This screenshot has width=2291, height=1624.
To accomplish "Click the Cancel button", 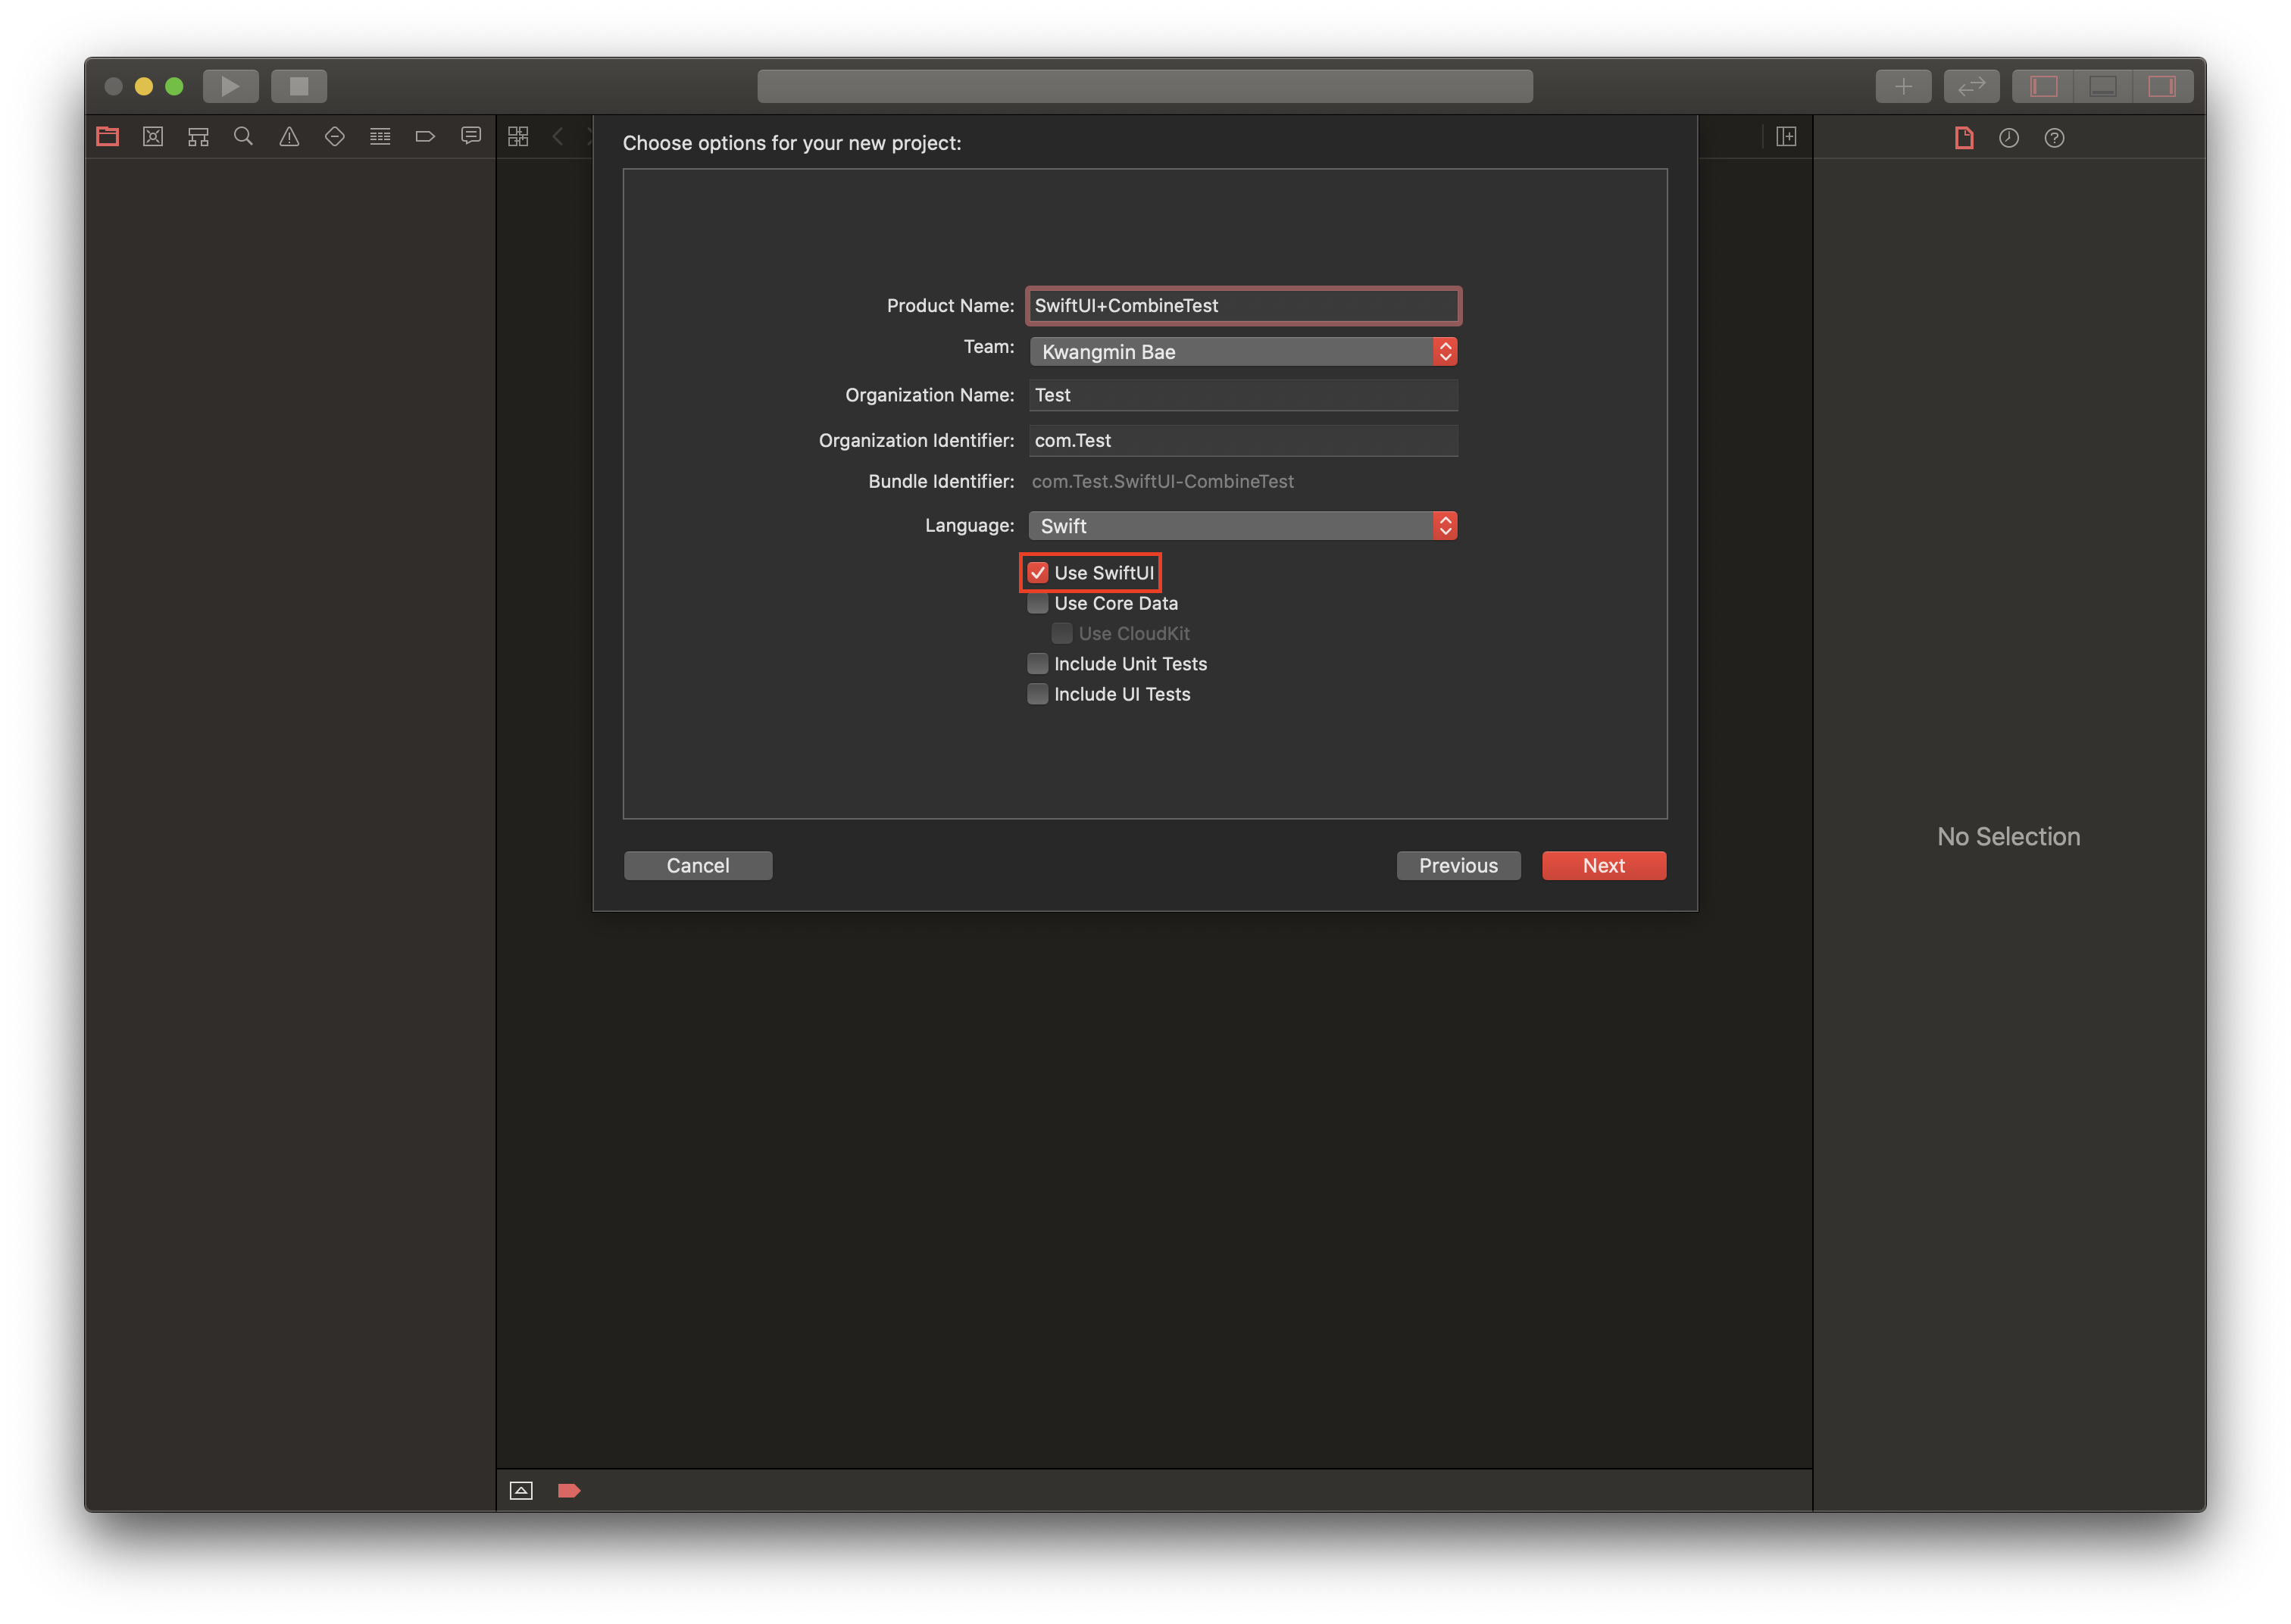I will [698, 866].
